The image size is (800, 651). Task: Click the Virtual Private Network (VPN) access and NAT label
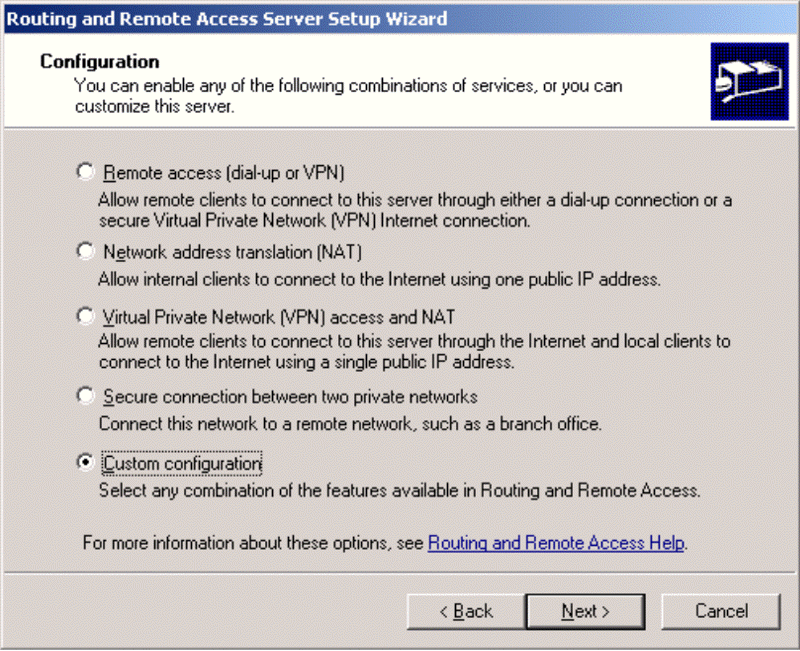(279, 317)
